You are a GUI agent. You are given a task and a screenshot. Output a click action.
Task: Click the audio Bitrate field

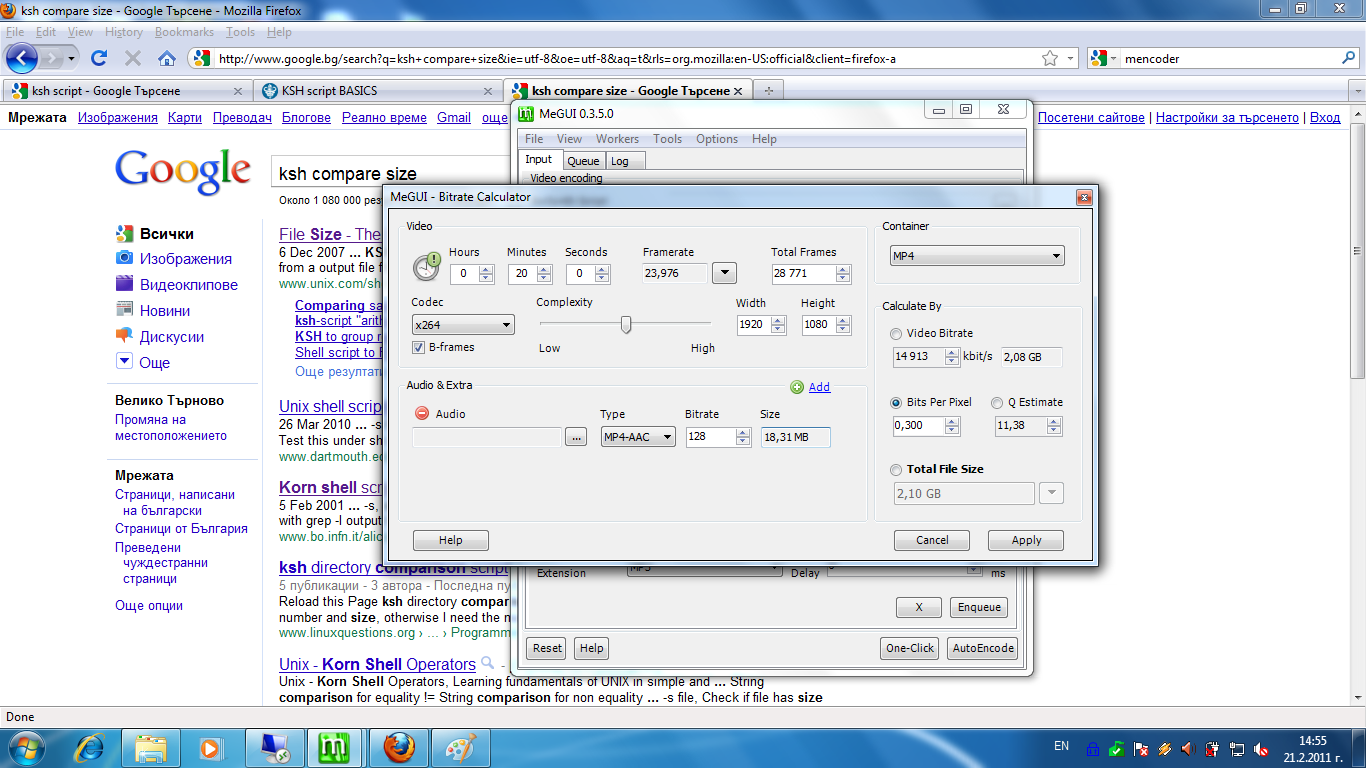point(711,436)
